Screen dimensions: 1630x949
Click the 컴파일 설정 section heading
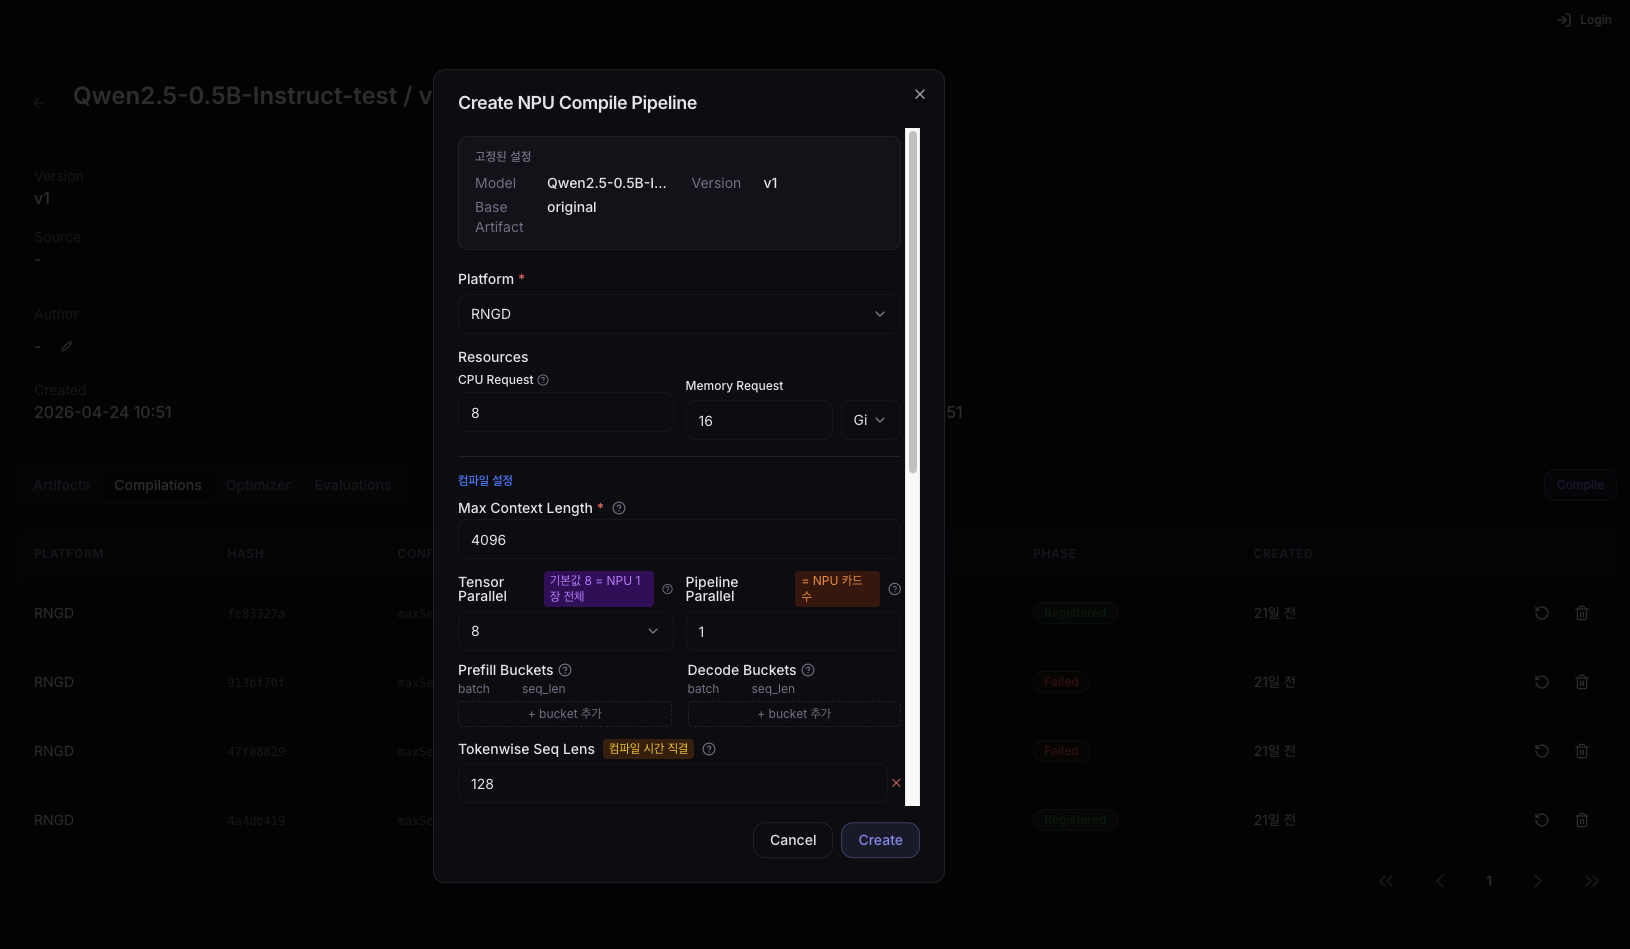[485, 481]
